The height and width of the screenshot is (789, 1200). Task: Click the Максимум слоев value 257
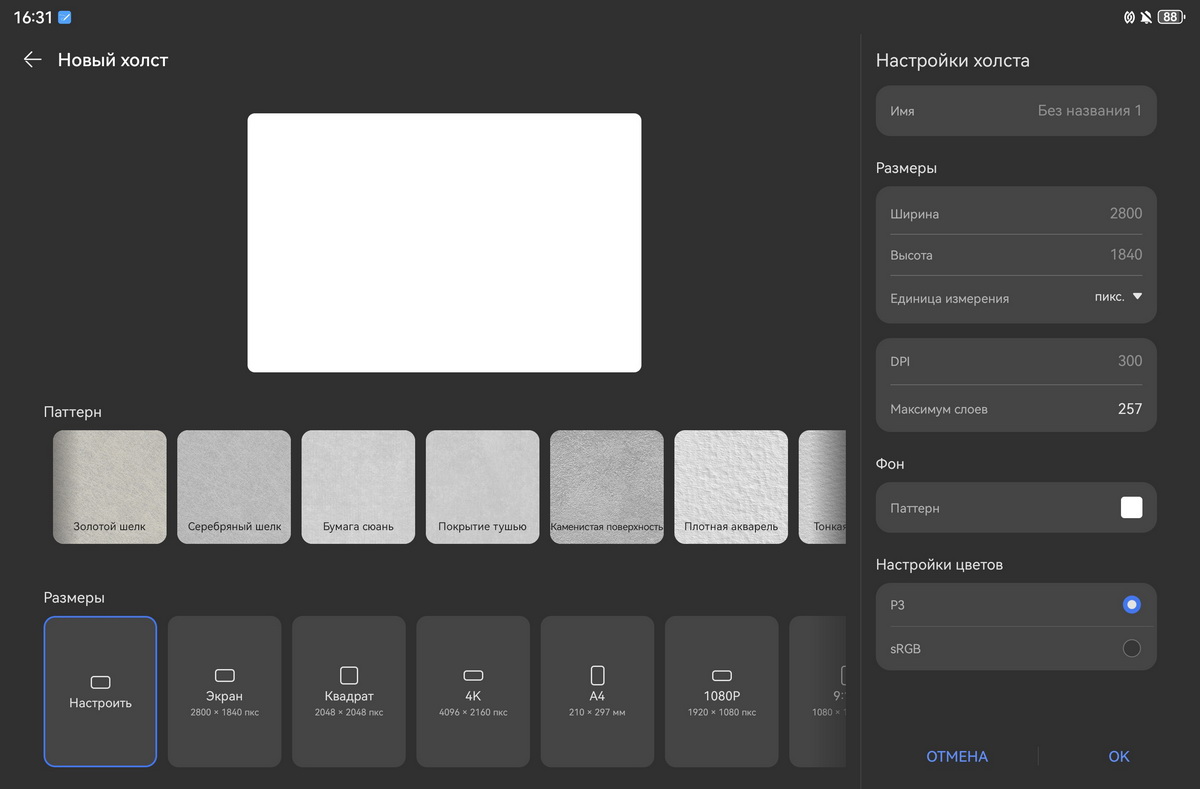[1129, 409]
